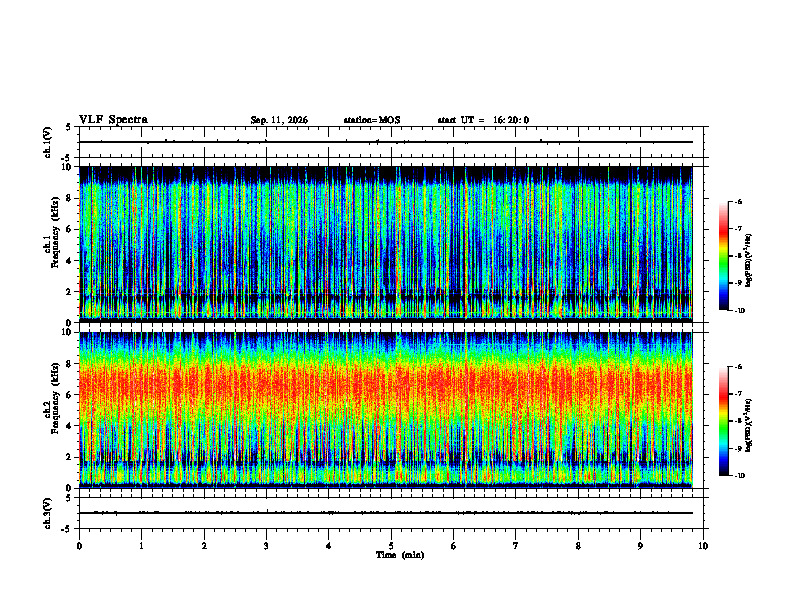The image size is (792, 612).
Task: Click the ch.1 spectrogram color scale bar
Action: (x=723, y=256)
